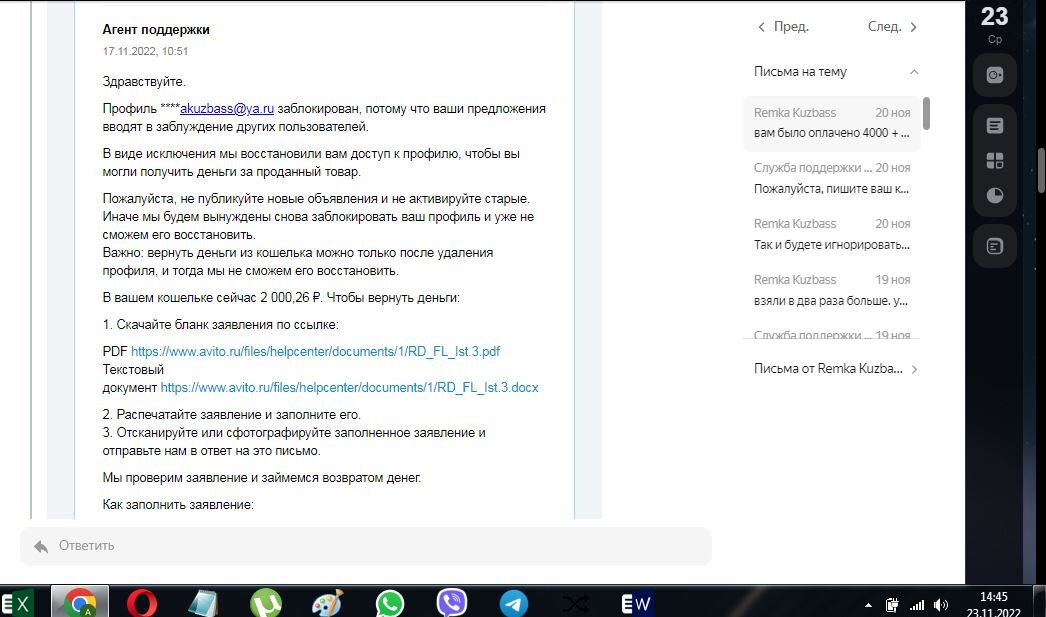Image resolution: width=1046 pixels, height=617 pixels.
Task: Click the Ответить reply field
Action: 366,546
